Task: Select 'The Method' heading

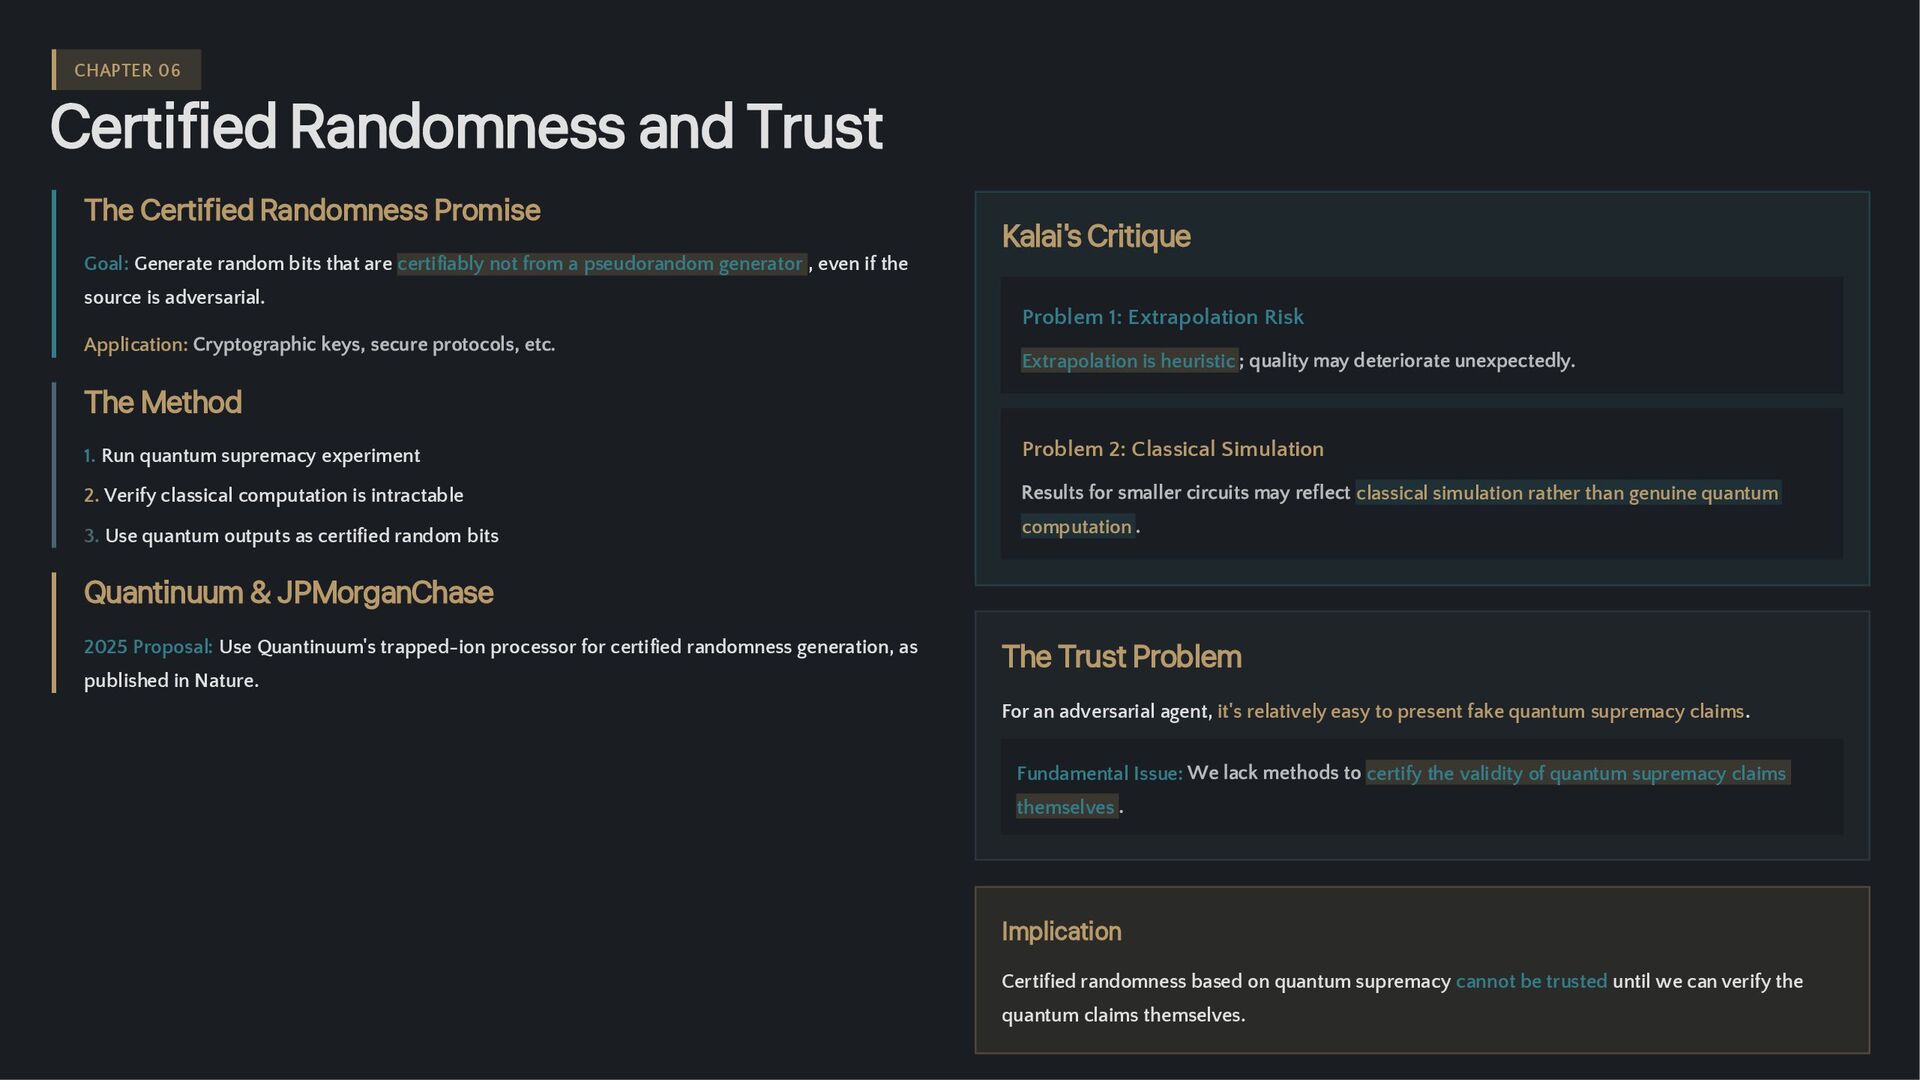Action: click(162, 402)
